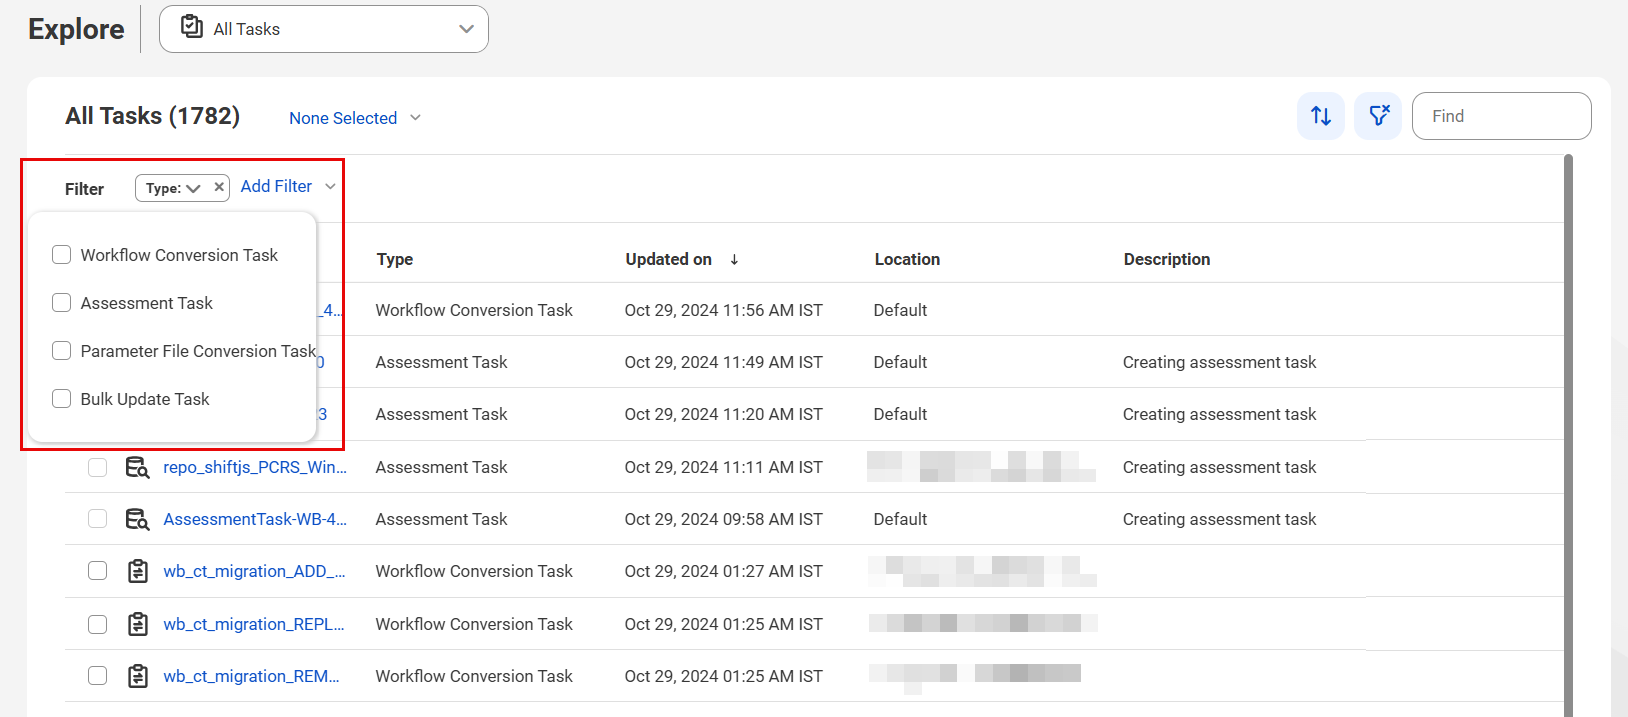This screenshot has width=1628, height=717.
Task: Click the Oct 29, 2024 01:27 AM IST cell
Action: 724,571
